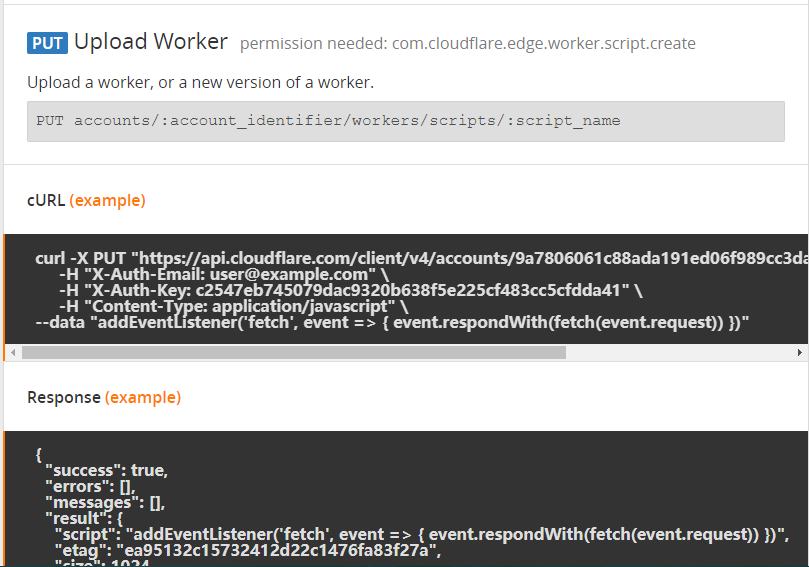Select the permission needed text

click(467, 44)
